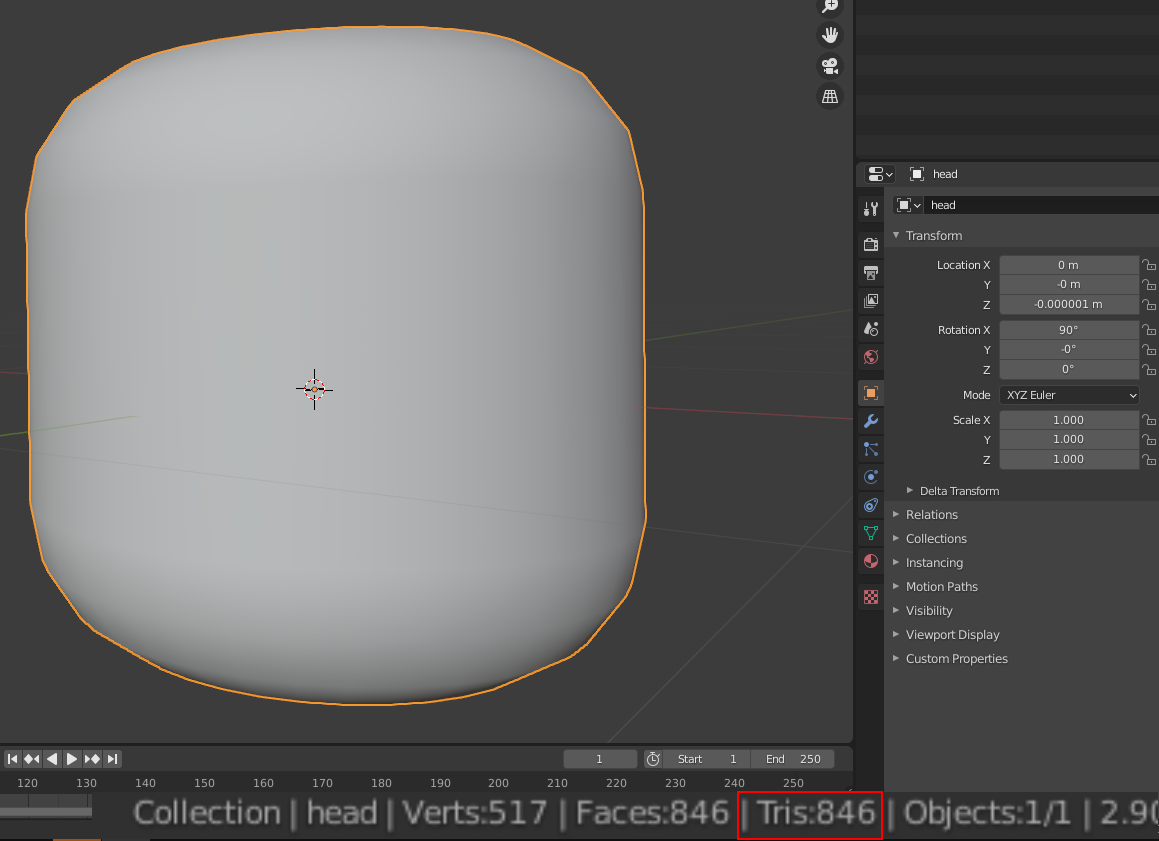Image resolution: width=1159 pixels, height=841 pixels.
Task: Play the animation forward
Action: (x=71, y=759)
